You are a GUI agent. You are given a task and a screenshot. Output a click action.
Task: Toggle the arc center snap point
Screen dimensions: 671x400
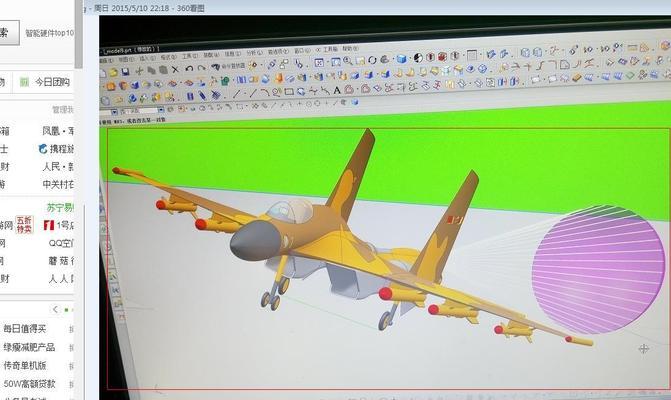[309, 104]
